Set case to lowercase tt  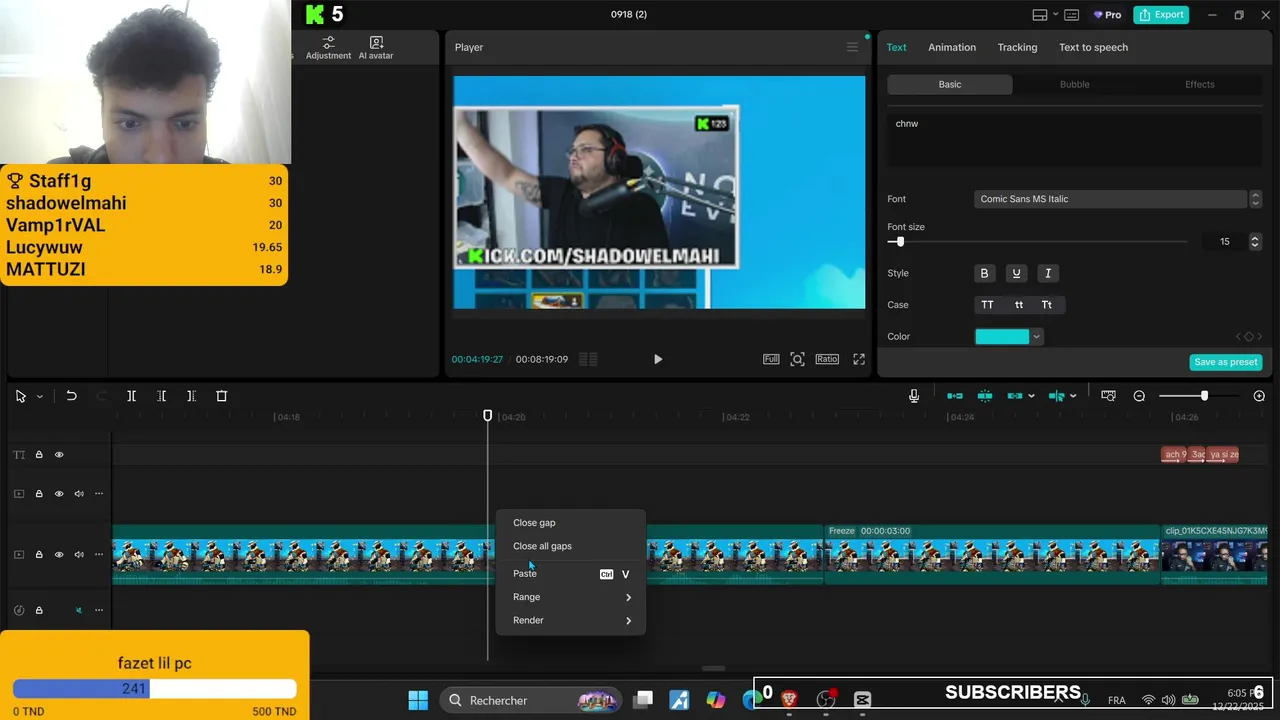1019,305
